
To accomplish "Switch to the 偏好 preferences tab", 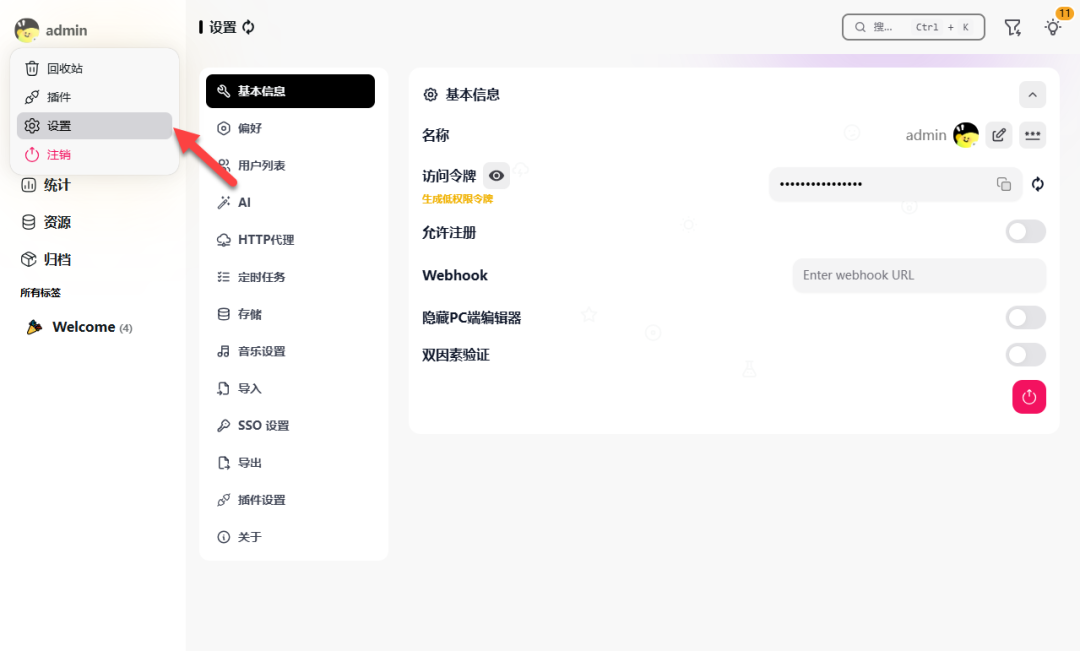I will point(290,128).
